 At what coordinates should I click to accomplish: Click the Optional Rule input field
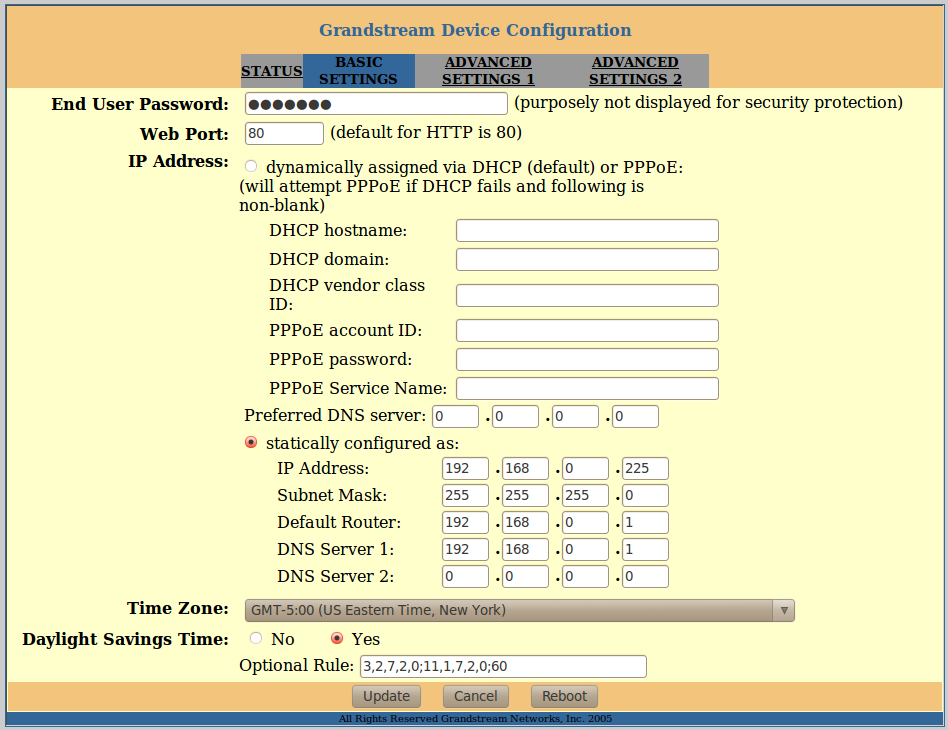pyautogui.click(x=503, y=666)
